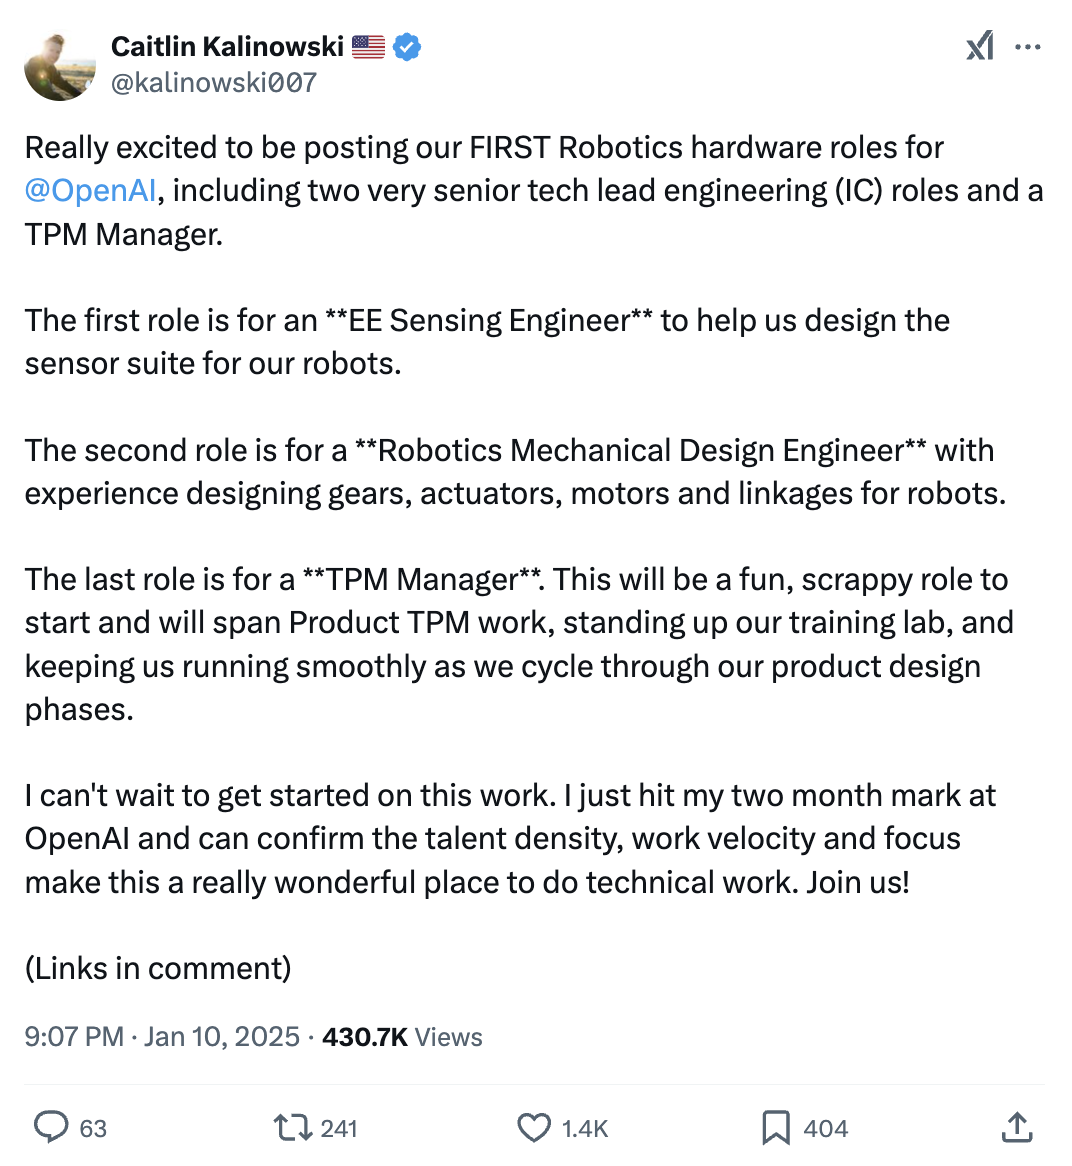
Task: Click the reply speech bubble icon
Action: [x=51, y=1128]
